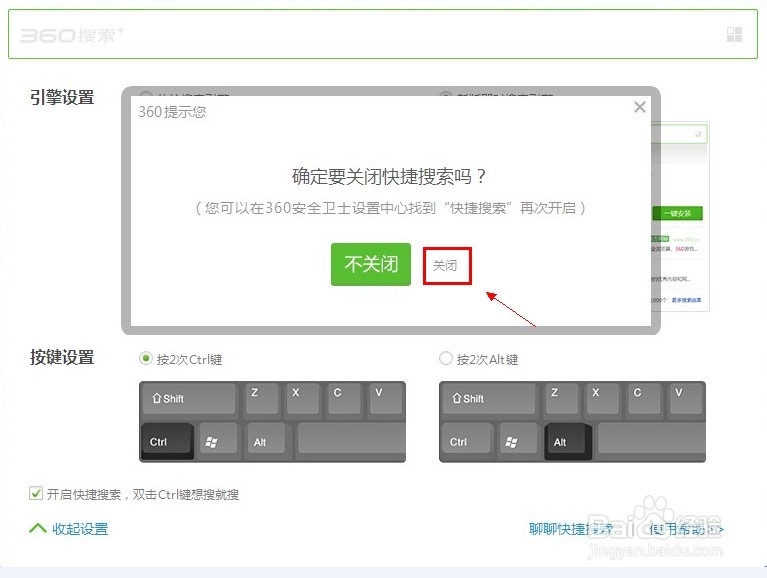
Task: Click the 关闭 button in dialog
Action: coord(447,266)
